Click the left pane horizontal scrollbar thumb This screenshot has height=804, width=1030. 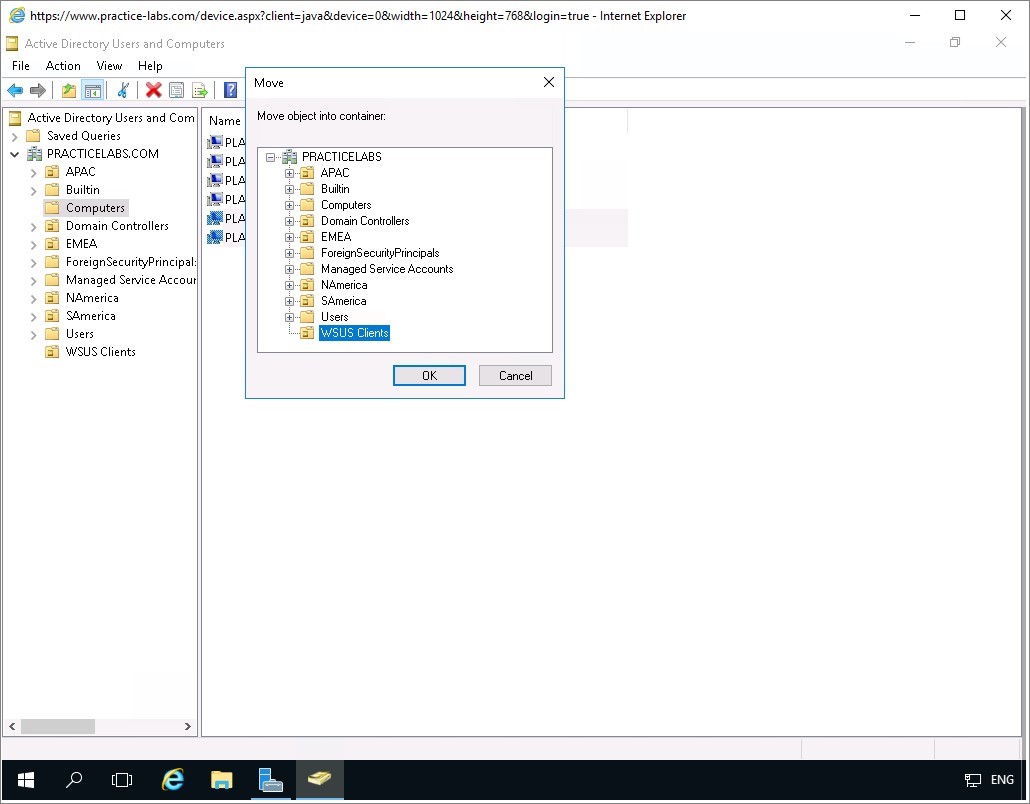click(57, 727)
